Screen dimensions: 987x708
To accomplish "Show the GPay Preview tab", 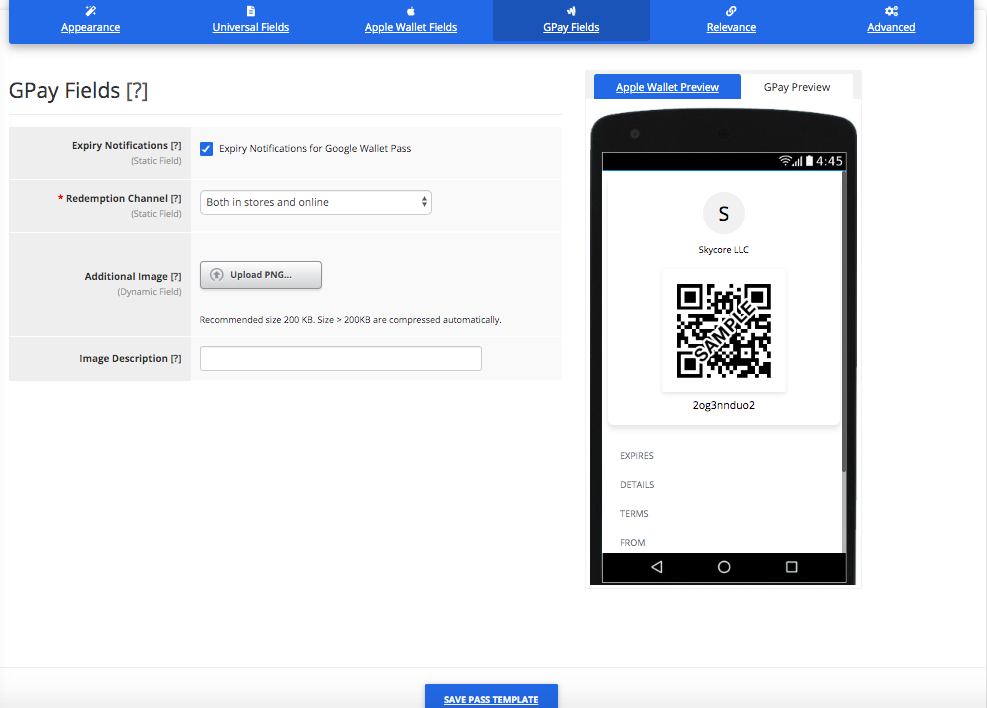I will coord(797,87).
